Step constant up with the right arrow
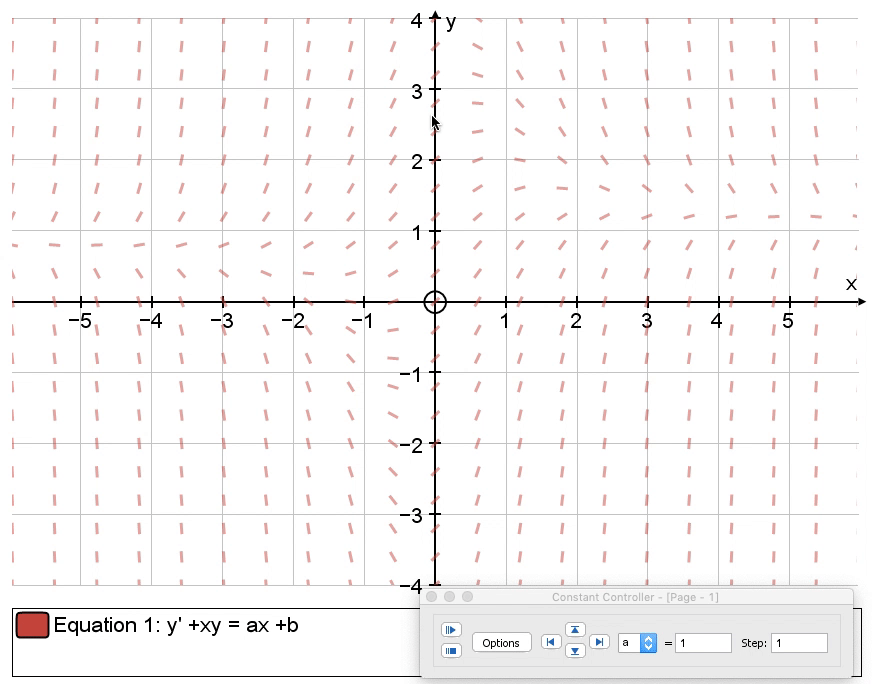The width and height of the screenshot is (872, 684). point(599,642)
